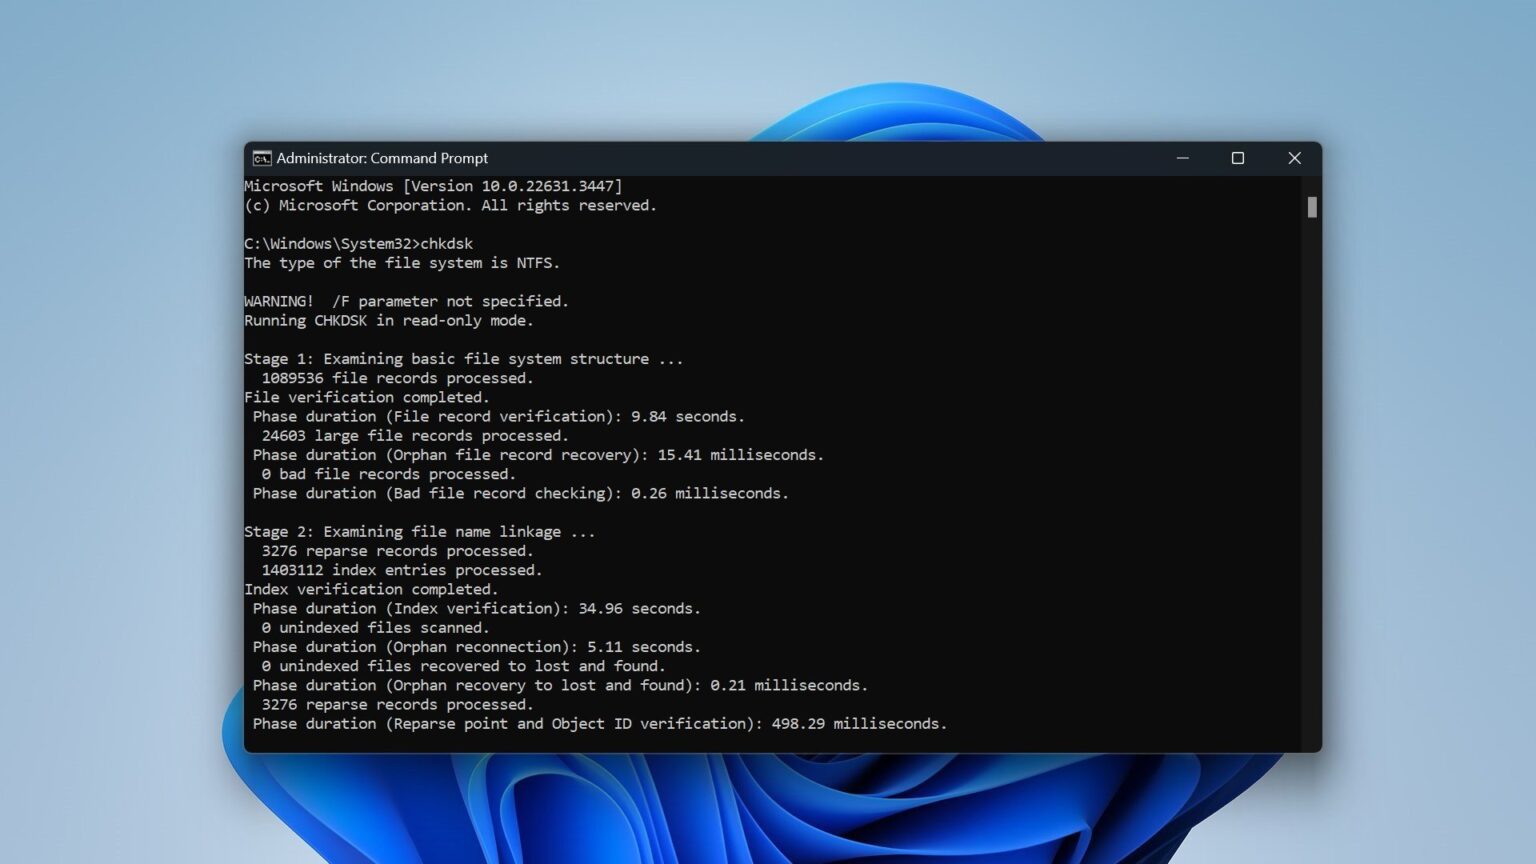Image resolution: width=1536 pixels, height=864 pixels.
Task: Click the Microsoft Windows version line
Action: pyautogui.click(x=433, y=186)
